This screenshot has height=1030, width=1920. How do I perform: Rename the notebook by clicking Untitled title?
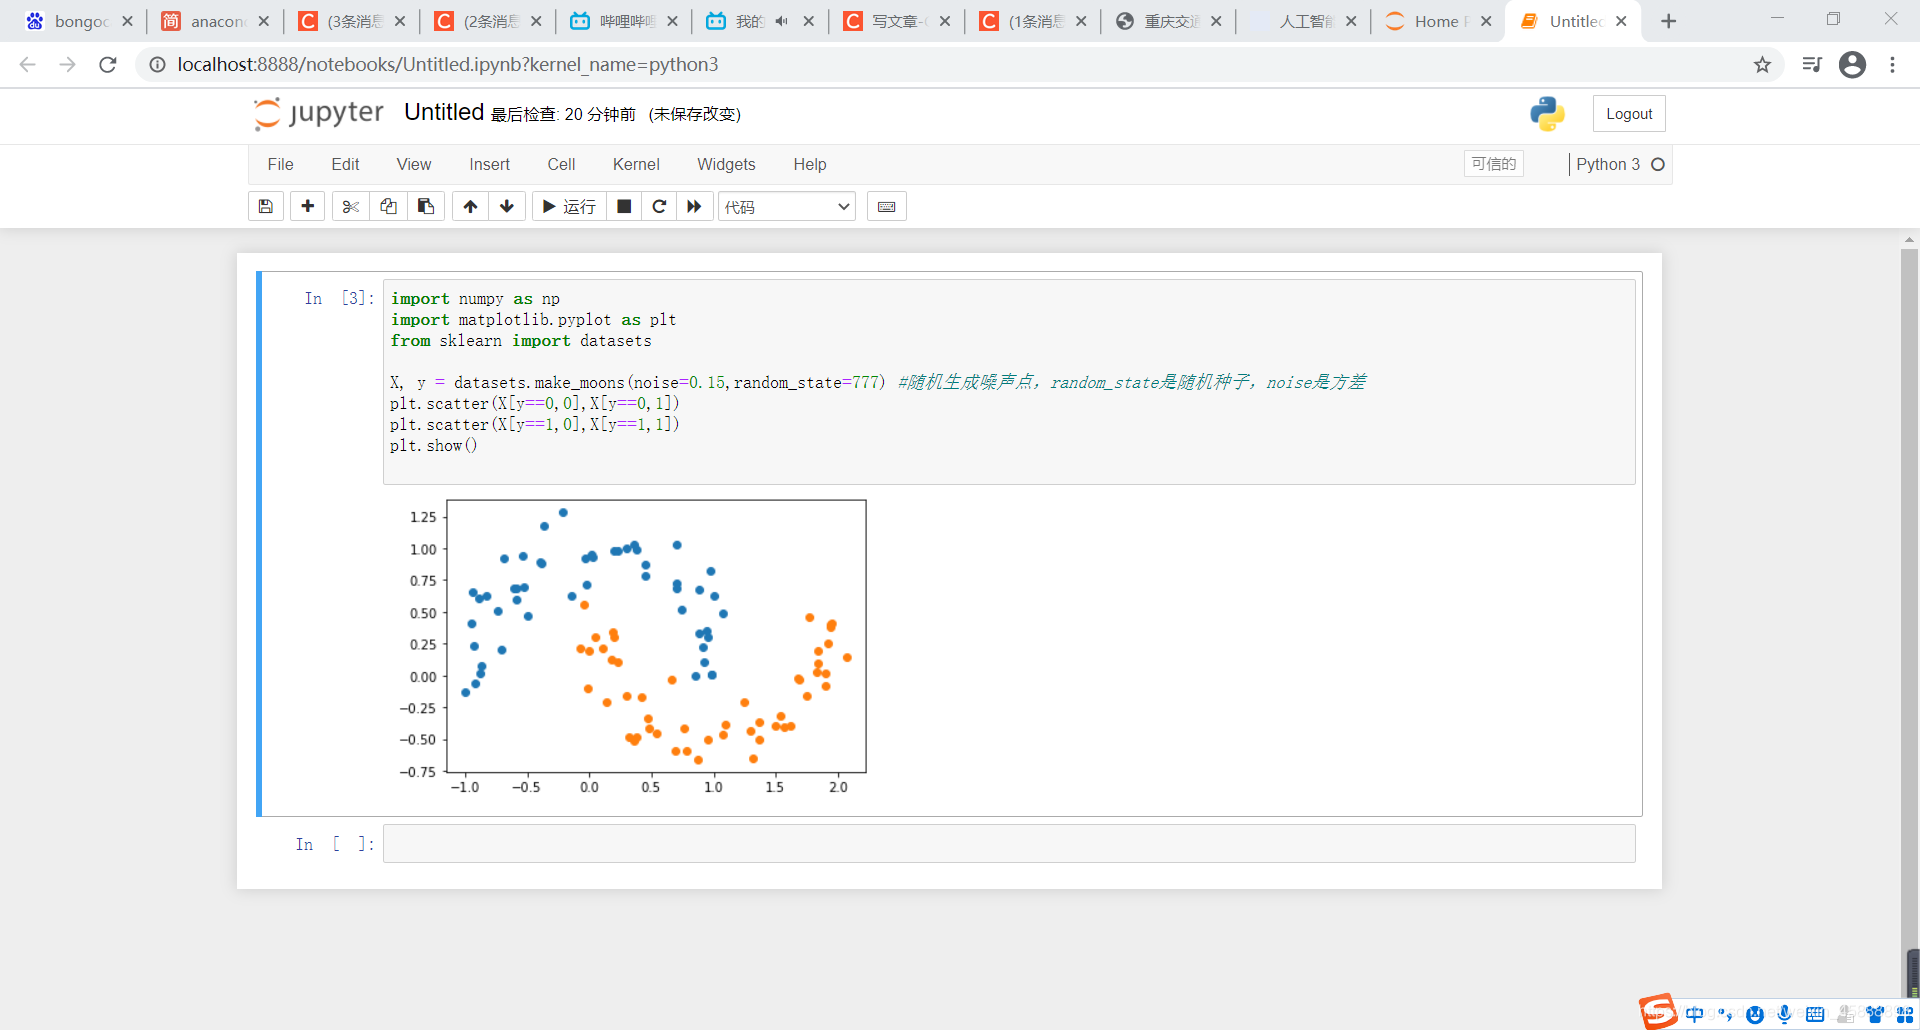tap(444, 112)
